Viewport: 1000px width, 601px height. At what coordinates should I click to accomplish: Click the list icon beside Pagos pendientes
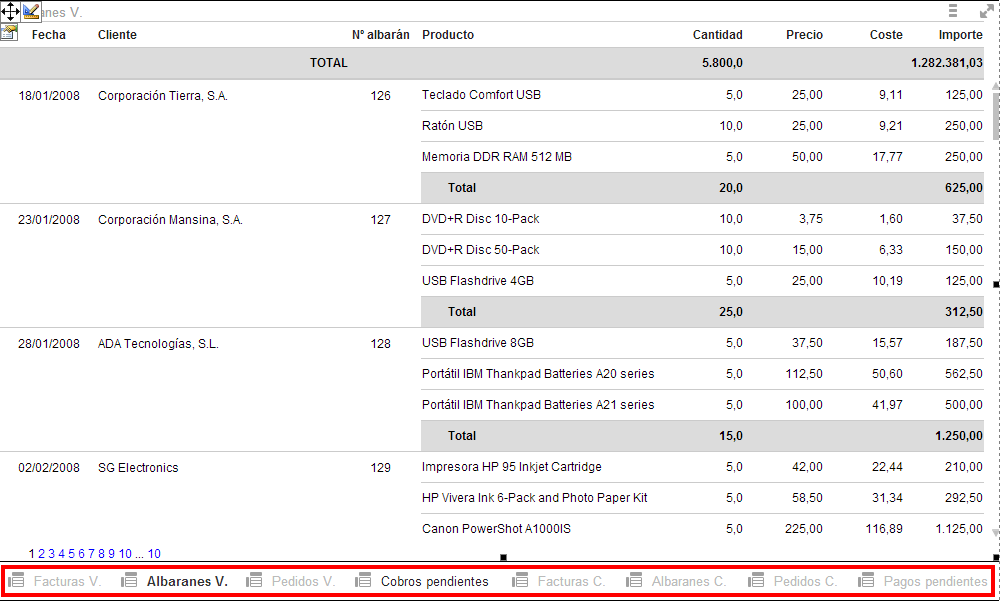[x=866, y=581]
